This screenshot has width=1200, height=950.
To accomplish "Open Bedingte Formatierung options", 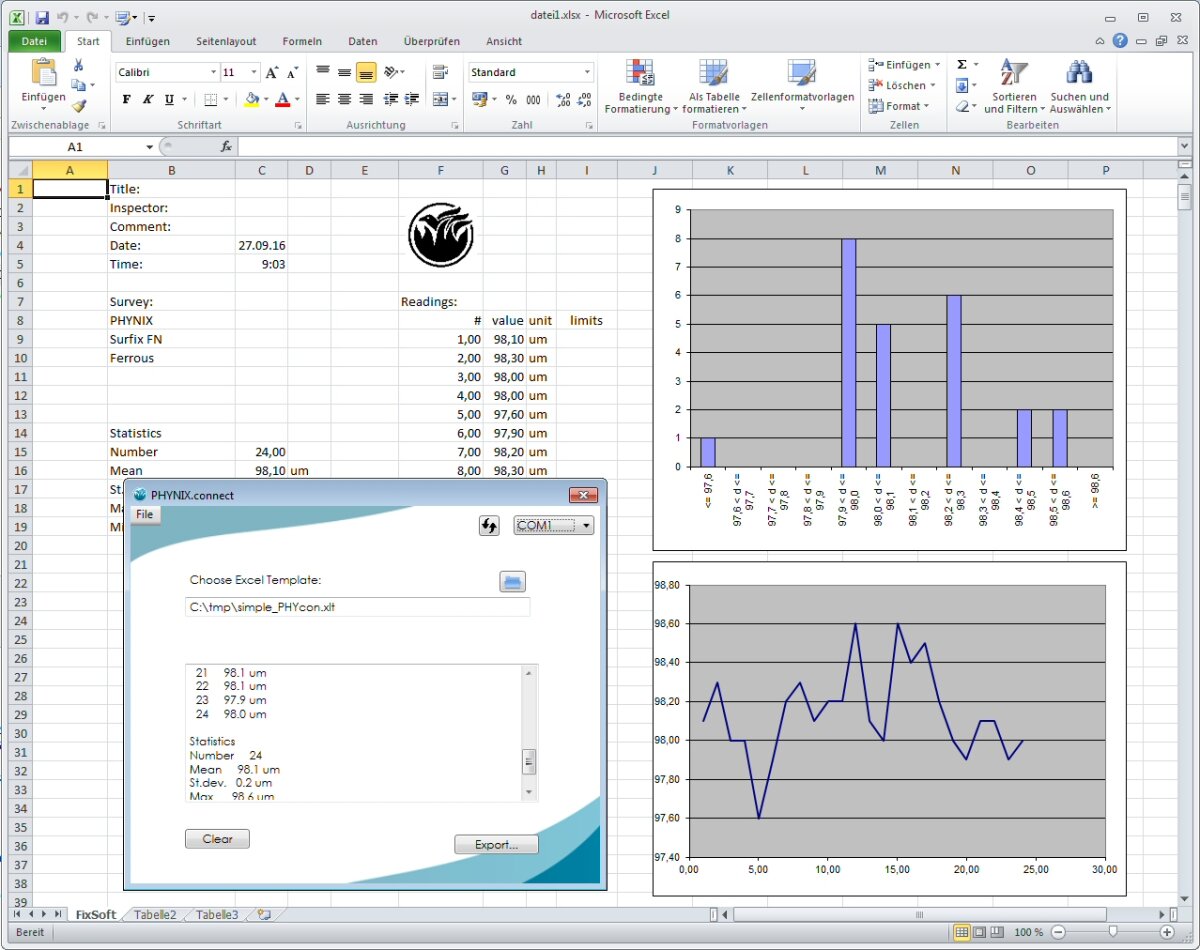I will pos(640,86).
